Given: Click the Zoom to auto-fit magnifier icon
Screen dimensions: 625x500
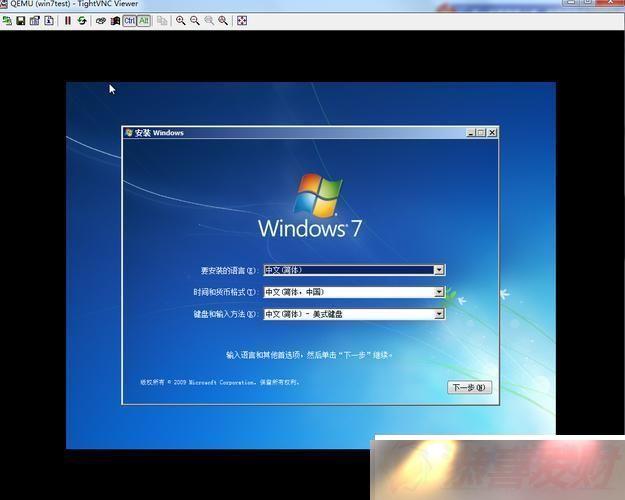Looking at the screenshot, I should pyautogui.click(x=223, y=21).
